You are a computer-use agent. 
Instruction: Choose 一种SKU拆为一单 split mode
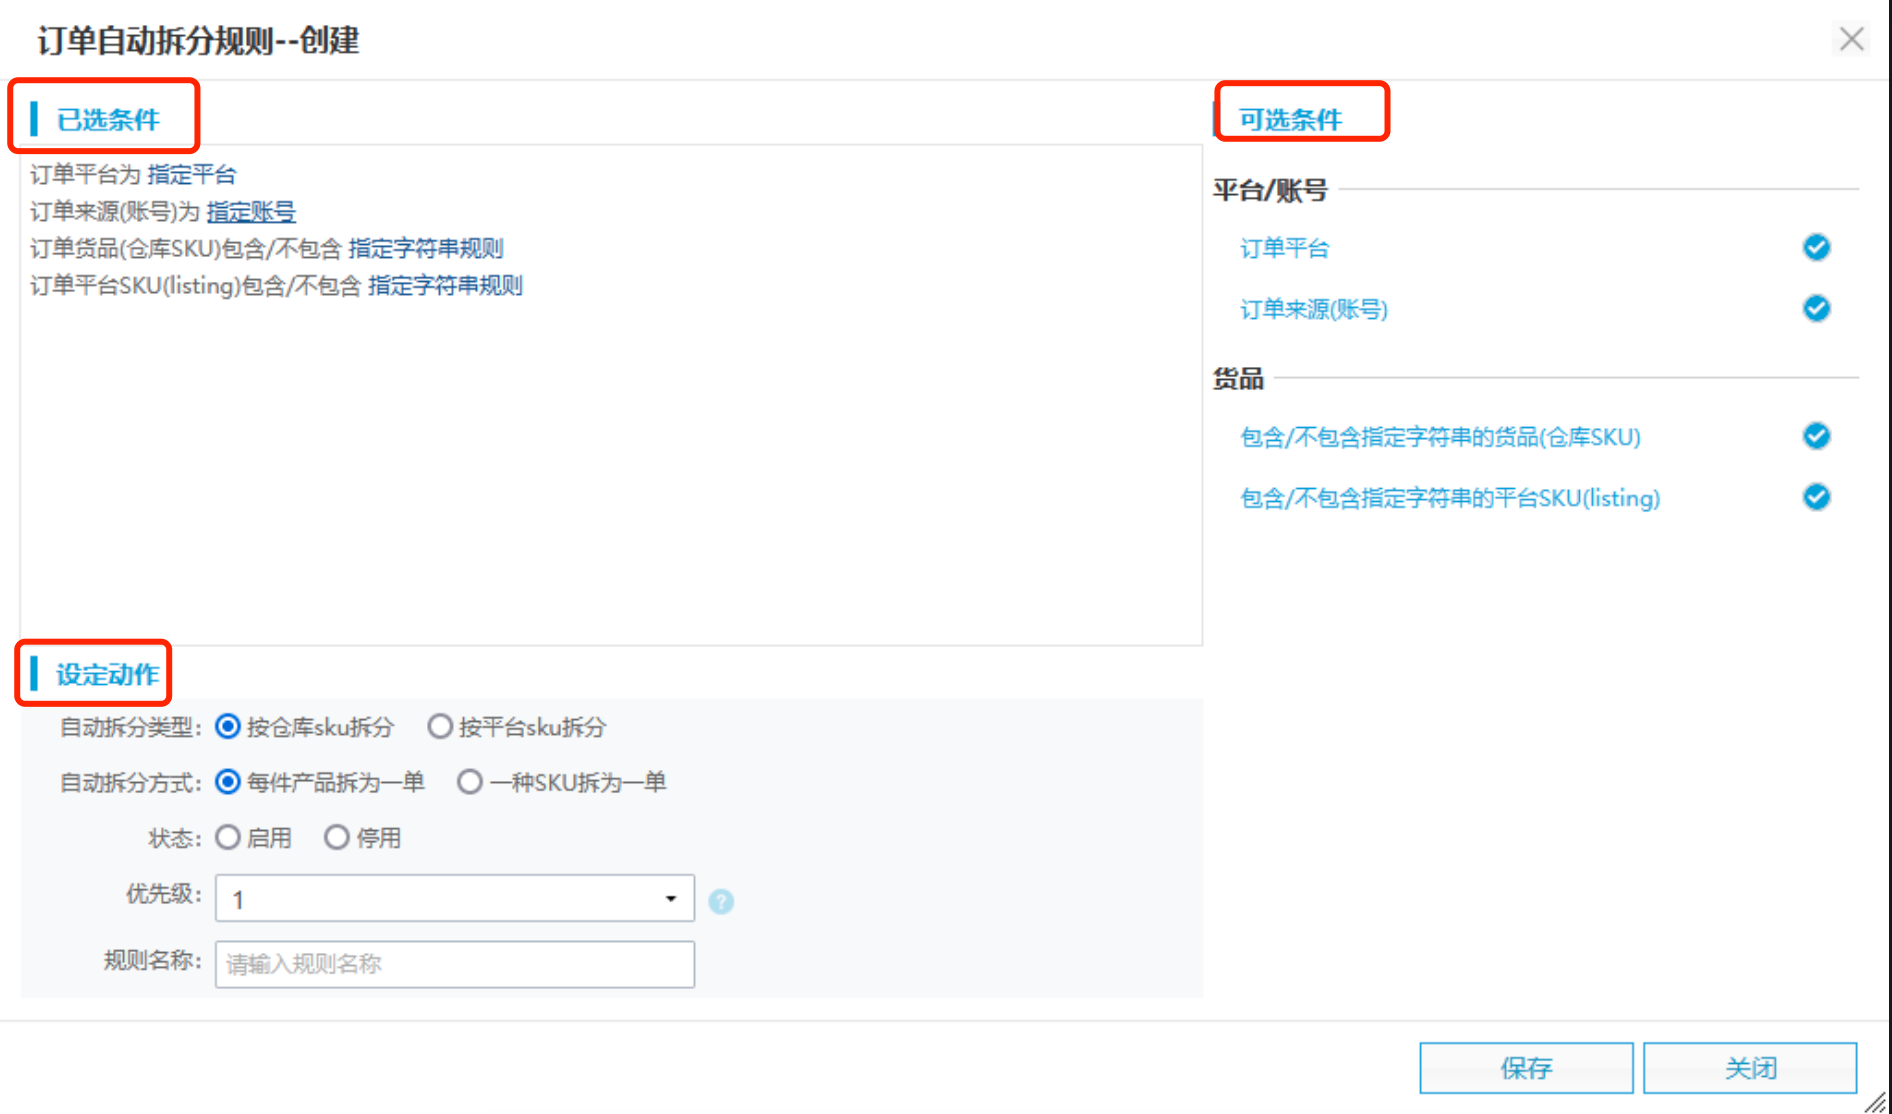(x=470, y=783)
